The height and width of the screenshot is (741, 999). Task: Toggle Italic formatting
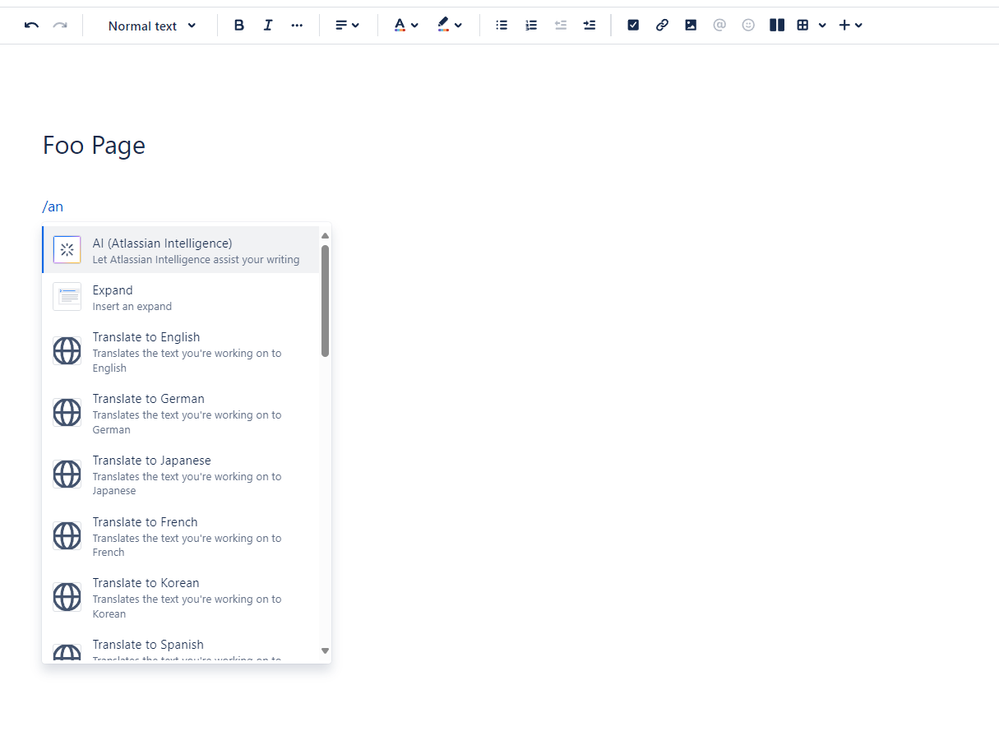pyautogui.click(x=268, y=25)
